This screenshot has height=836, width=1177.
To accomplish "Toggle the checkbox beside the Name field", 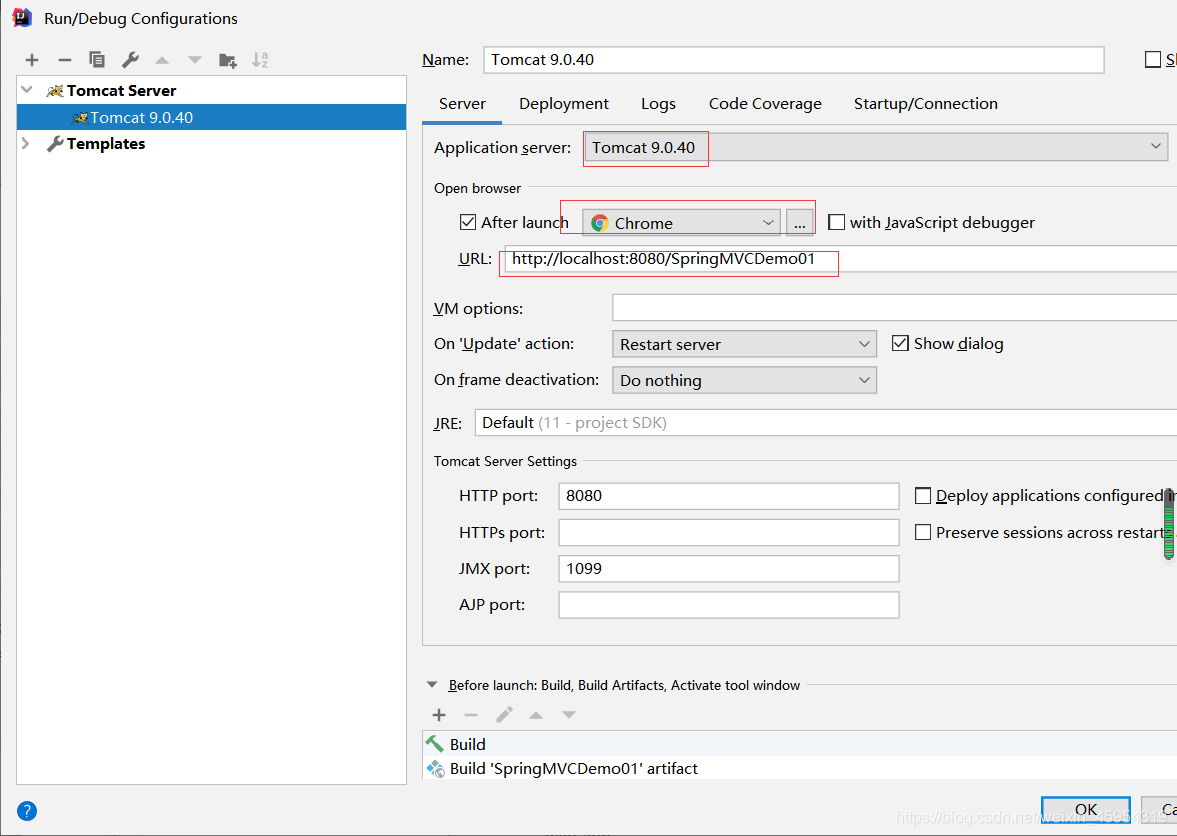I will click(x=1153, y=59).
